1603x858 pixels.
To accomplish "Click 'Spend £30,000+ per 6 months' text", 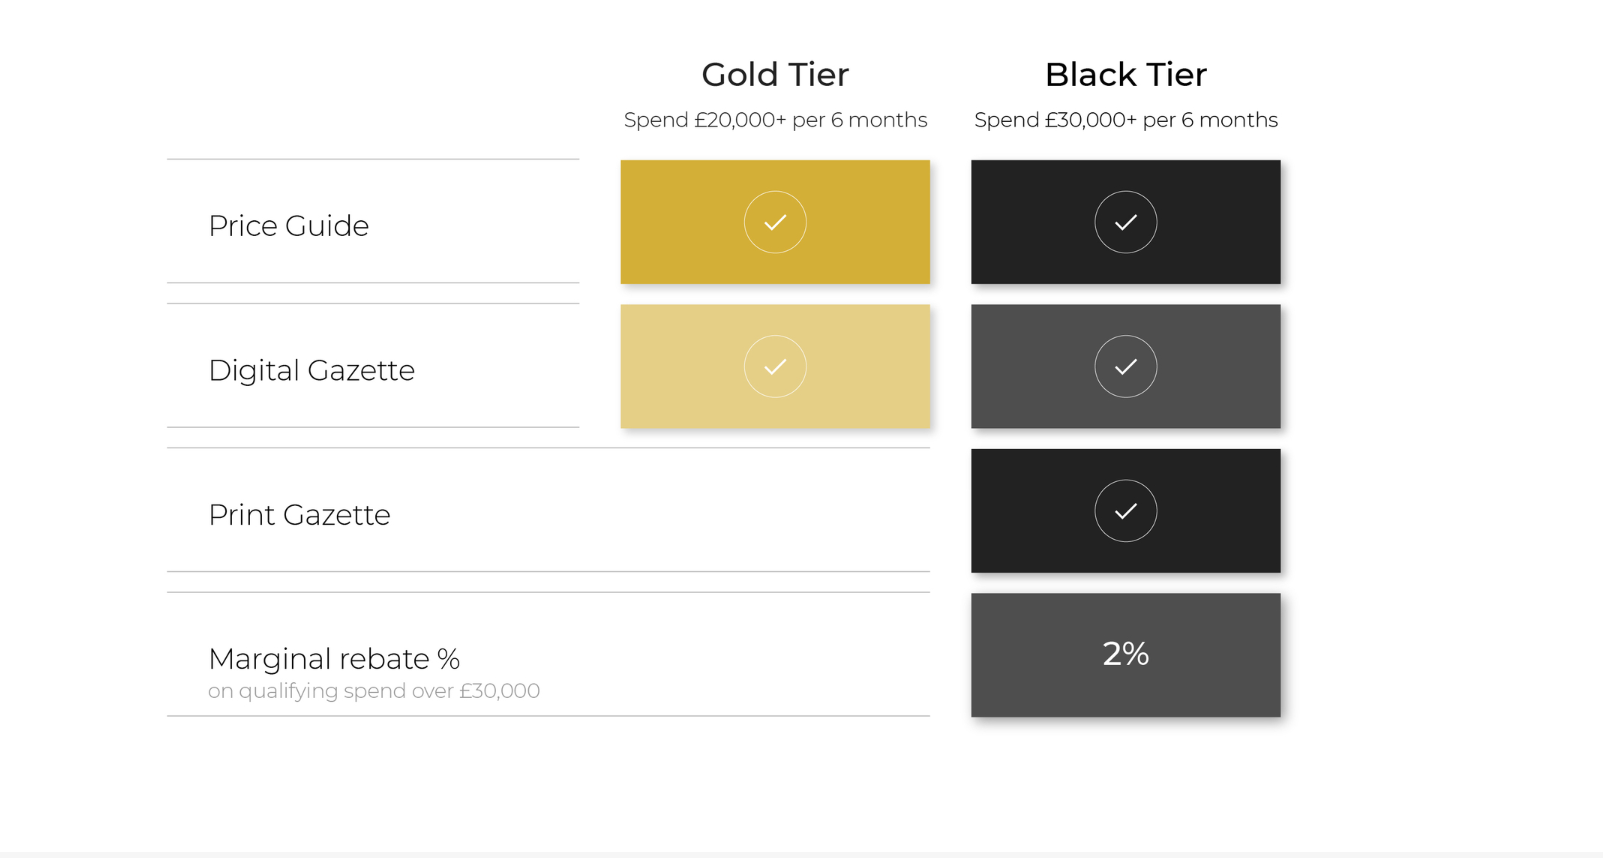I will [x=1126, y=120].
